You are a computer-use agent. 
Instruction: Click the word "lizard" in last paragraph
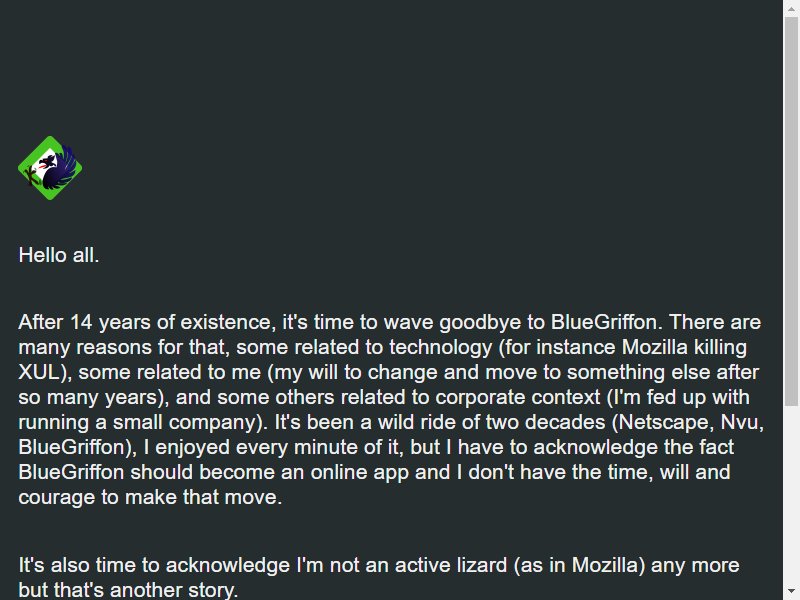pyautogui.click(x=477, y=565)
